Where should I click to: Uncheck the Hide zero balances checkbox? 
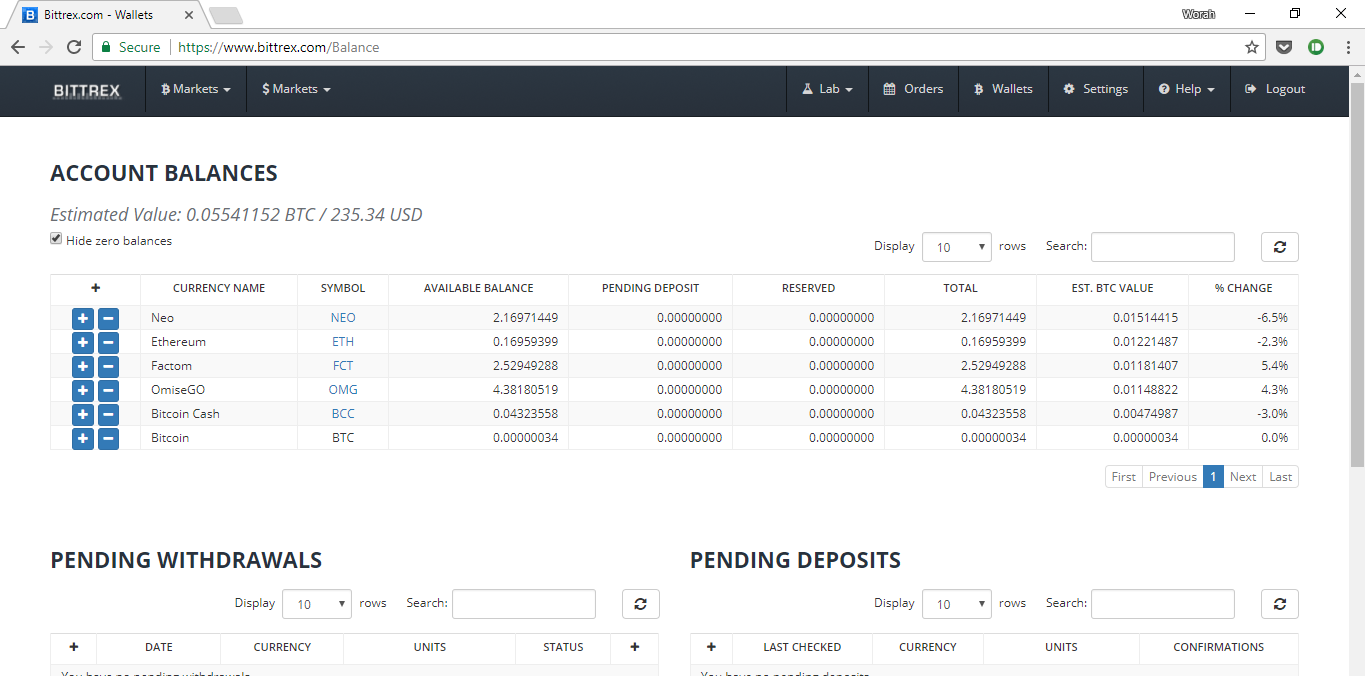(56, 239)
